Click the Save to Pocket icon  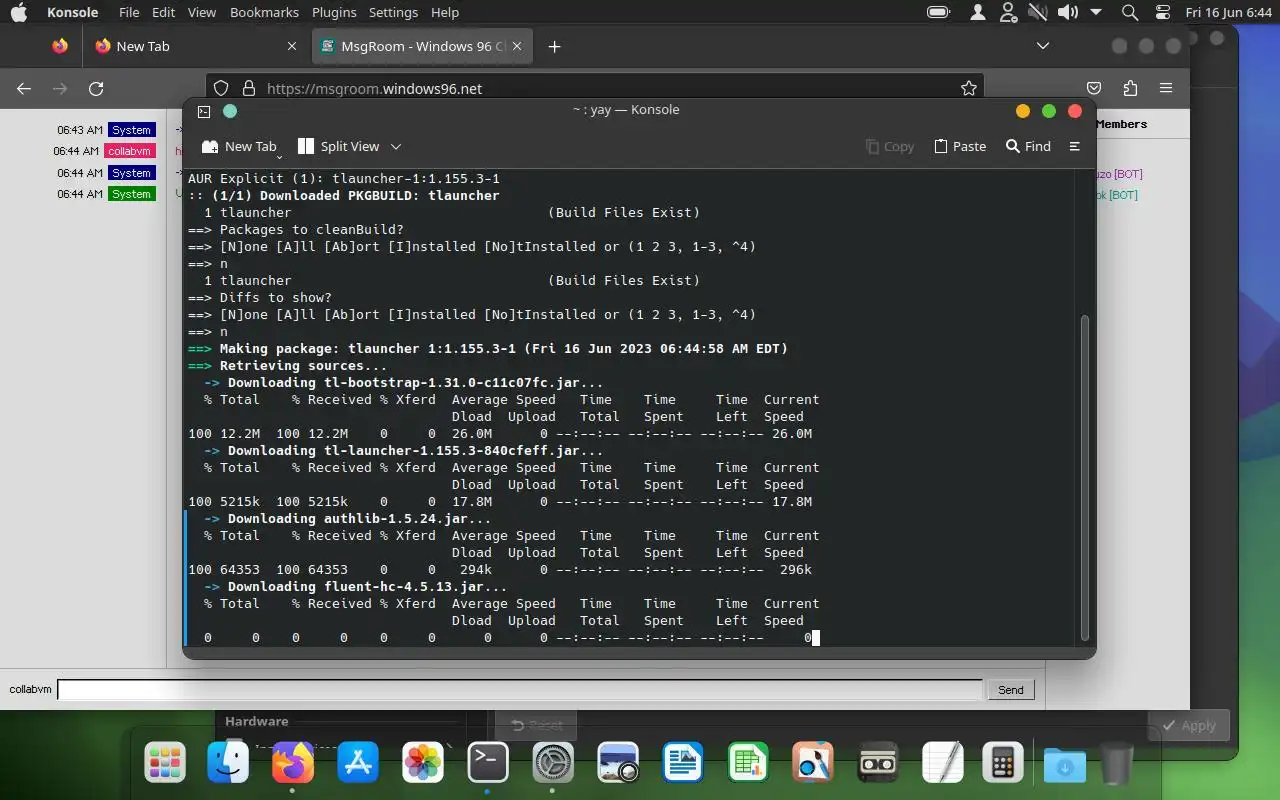tap(1094, 88)
